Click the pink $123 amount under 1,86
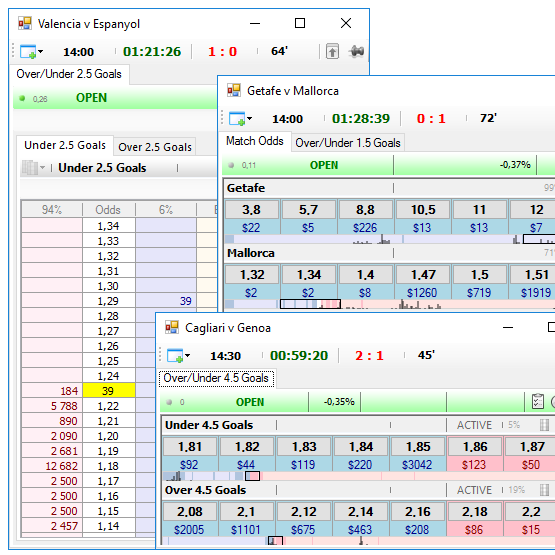This screenshot has width=555, height=555. (x=475, y=465)
